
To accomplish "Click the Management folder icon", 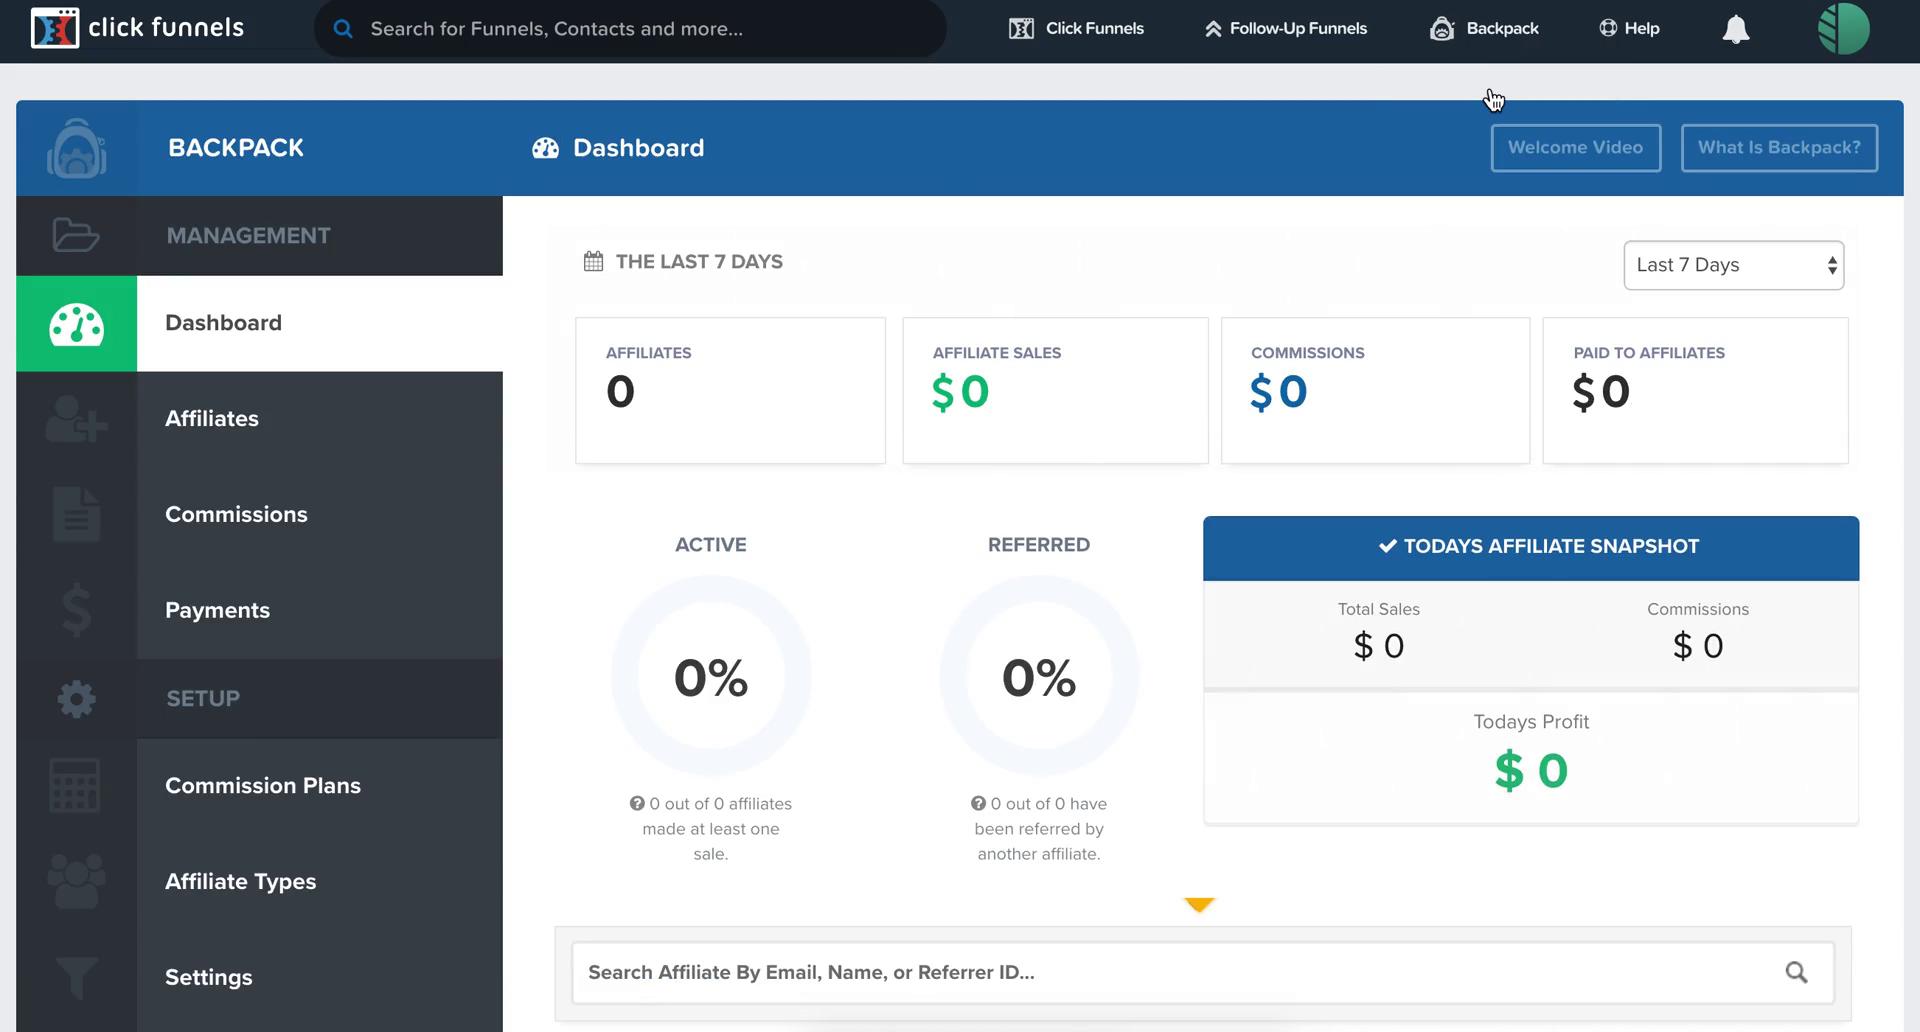I will pos(76,235).
